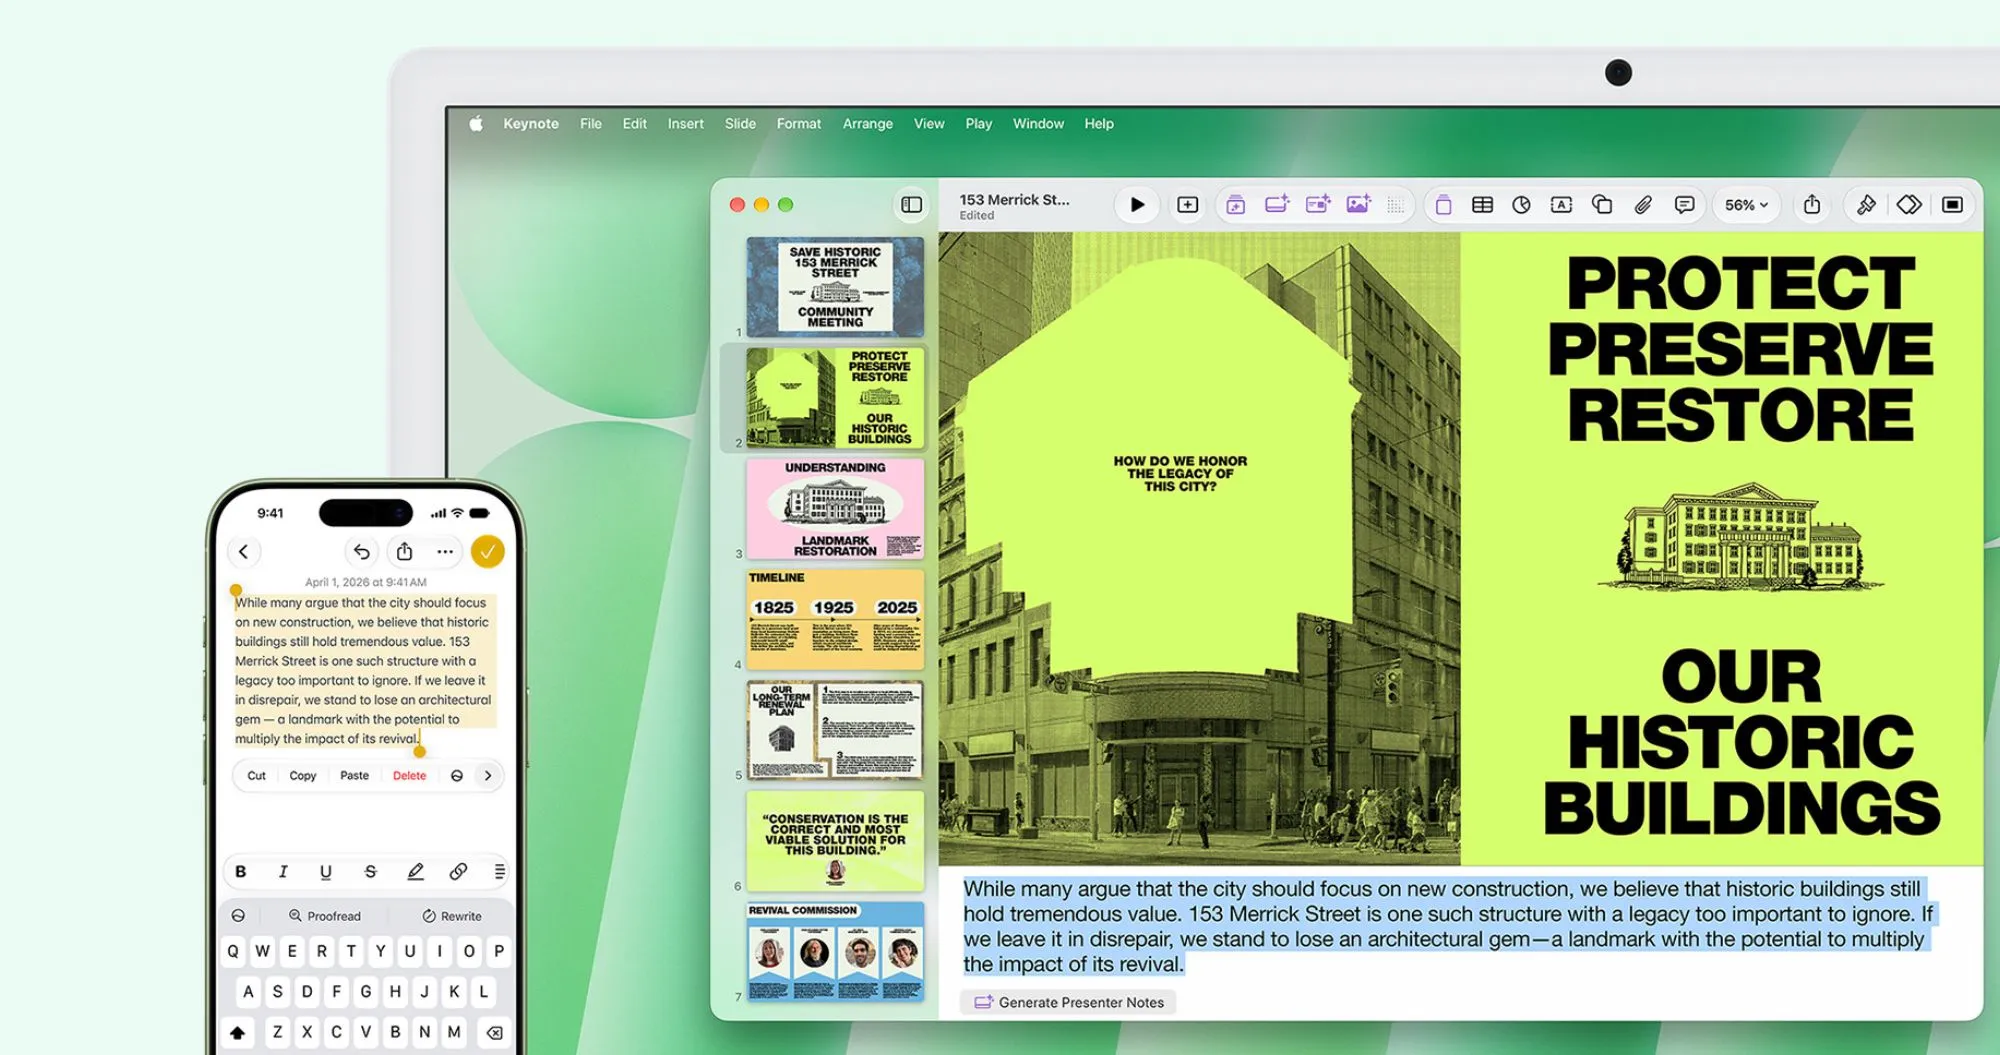Open the Document inspector icon
The image size is (2000, 1055).
pos(1952,205)
